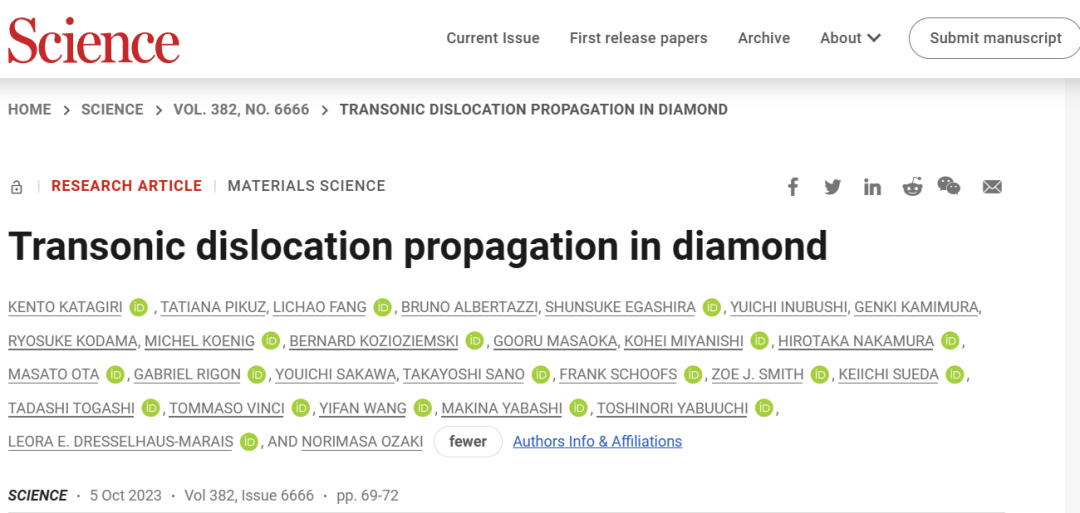
Task: Expand the About dropdown menu
Action: click(x=850, y=38)
